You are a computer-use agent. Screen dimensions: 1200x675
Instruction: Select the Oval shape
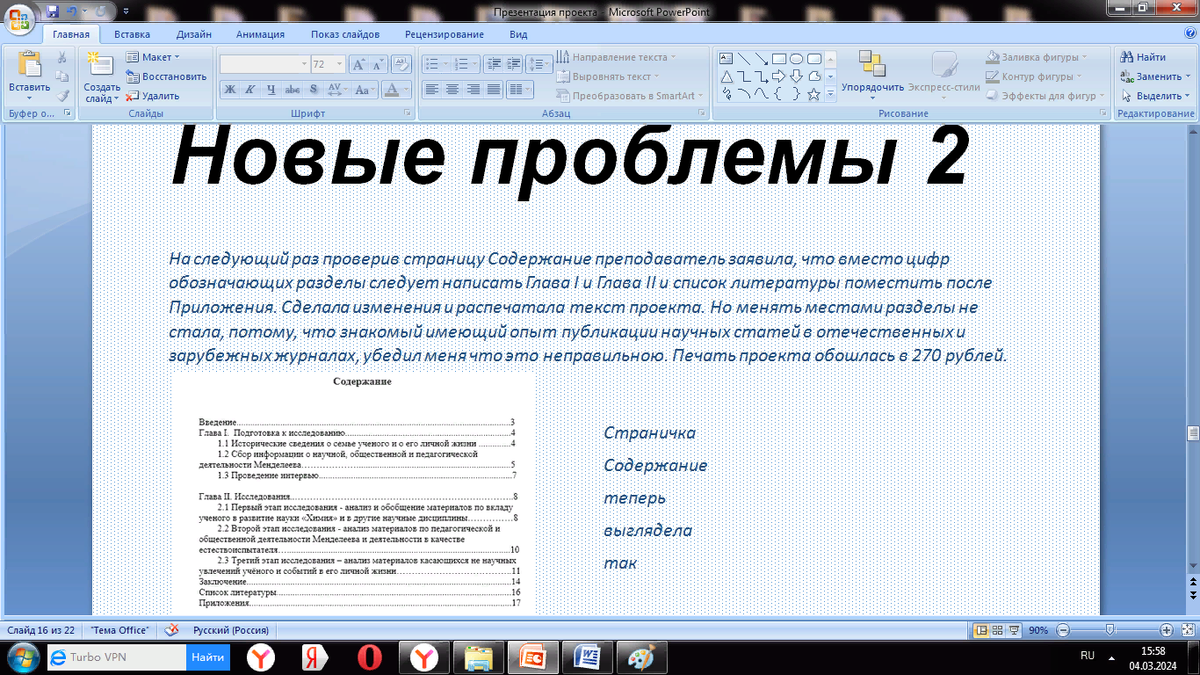(797, 58)
